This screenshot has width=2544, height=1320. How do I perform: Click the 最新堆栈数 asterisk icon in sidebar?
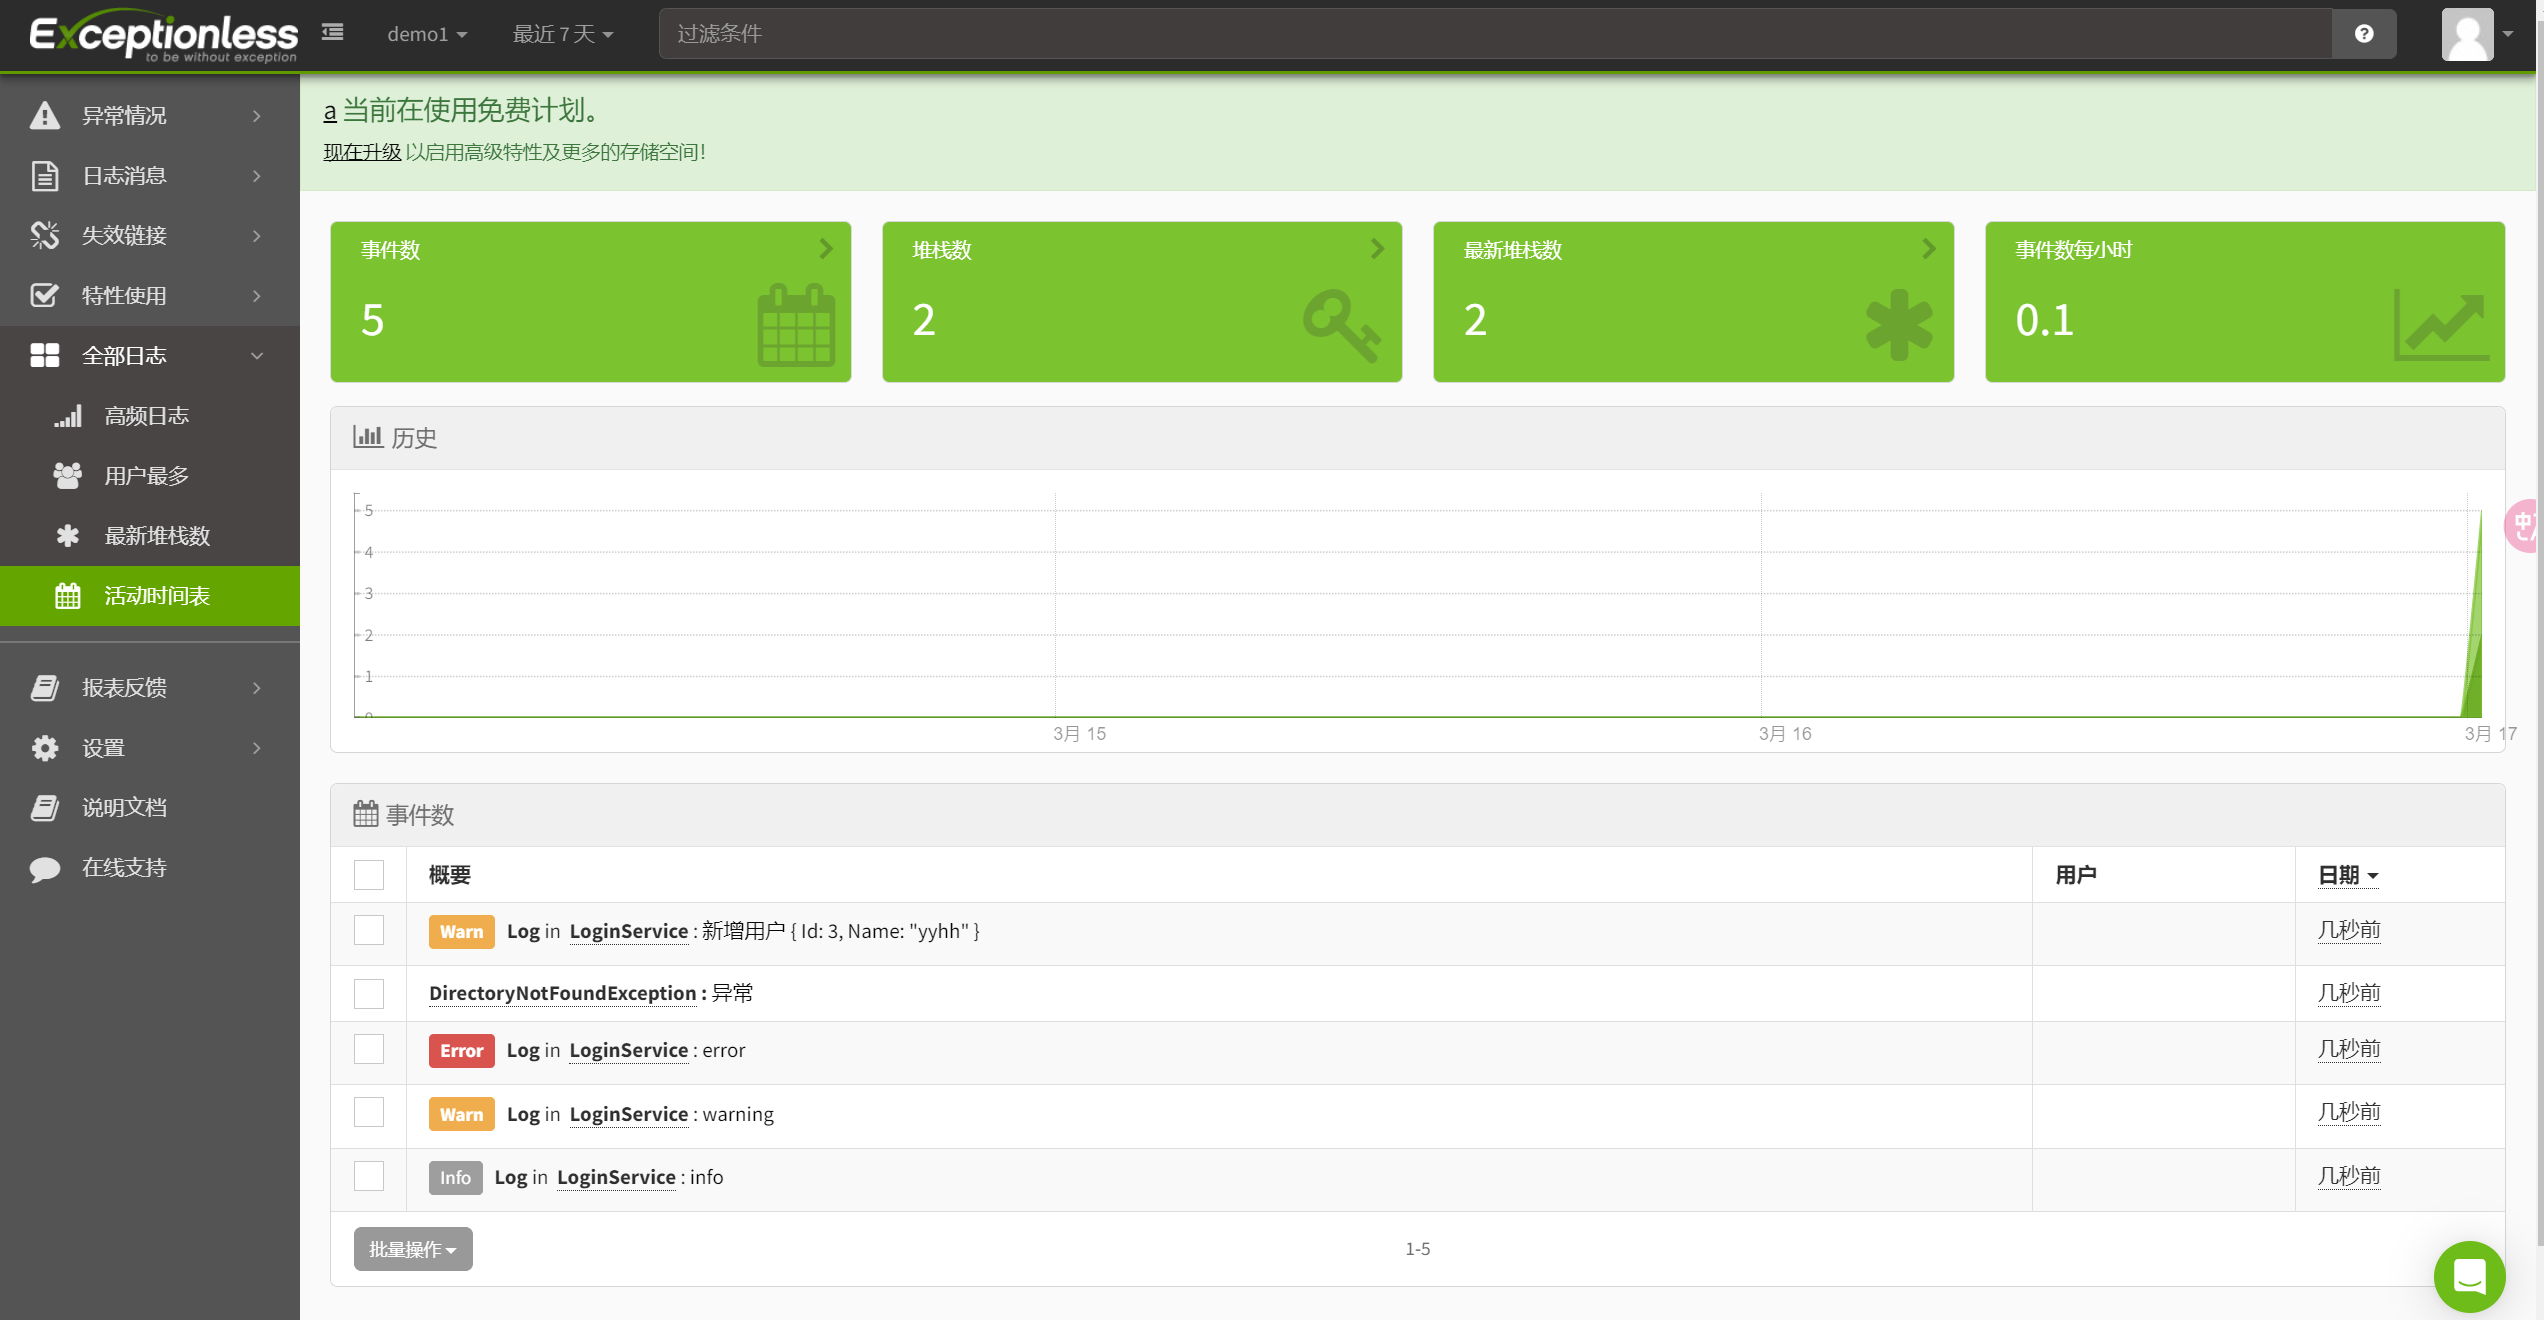[67, 535]
